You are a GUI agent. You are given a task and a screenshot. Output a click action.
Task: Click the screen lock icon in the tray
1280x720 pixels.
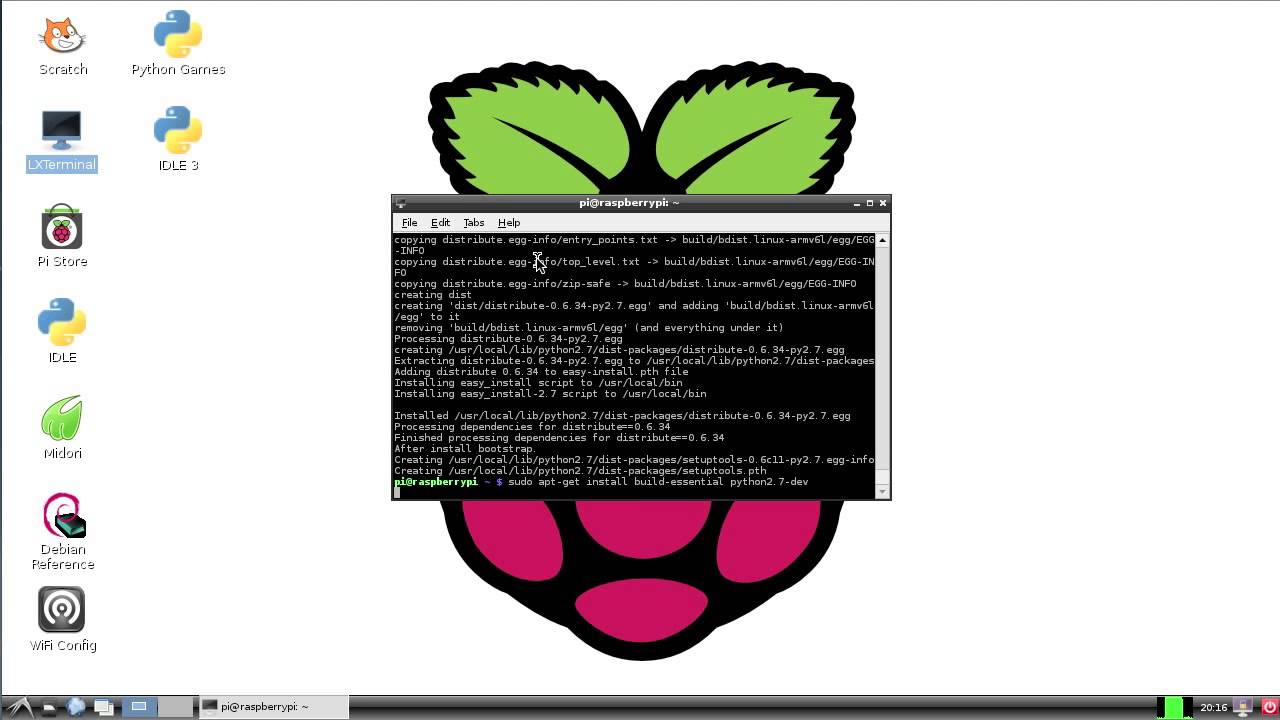tap(1244, 707)
